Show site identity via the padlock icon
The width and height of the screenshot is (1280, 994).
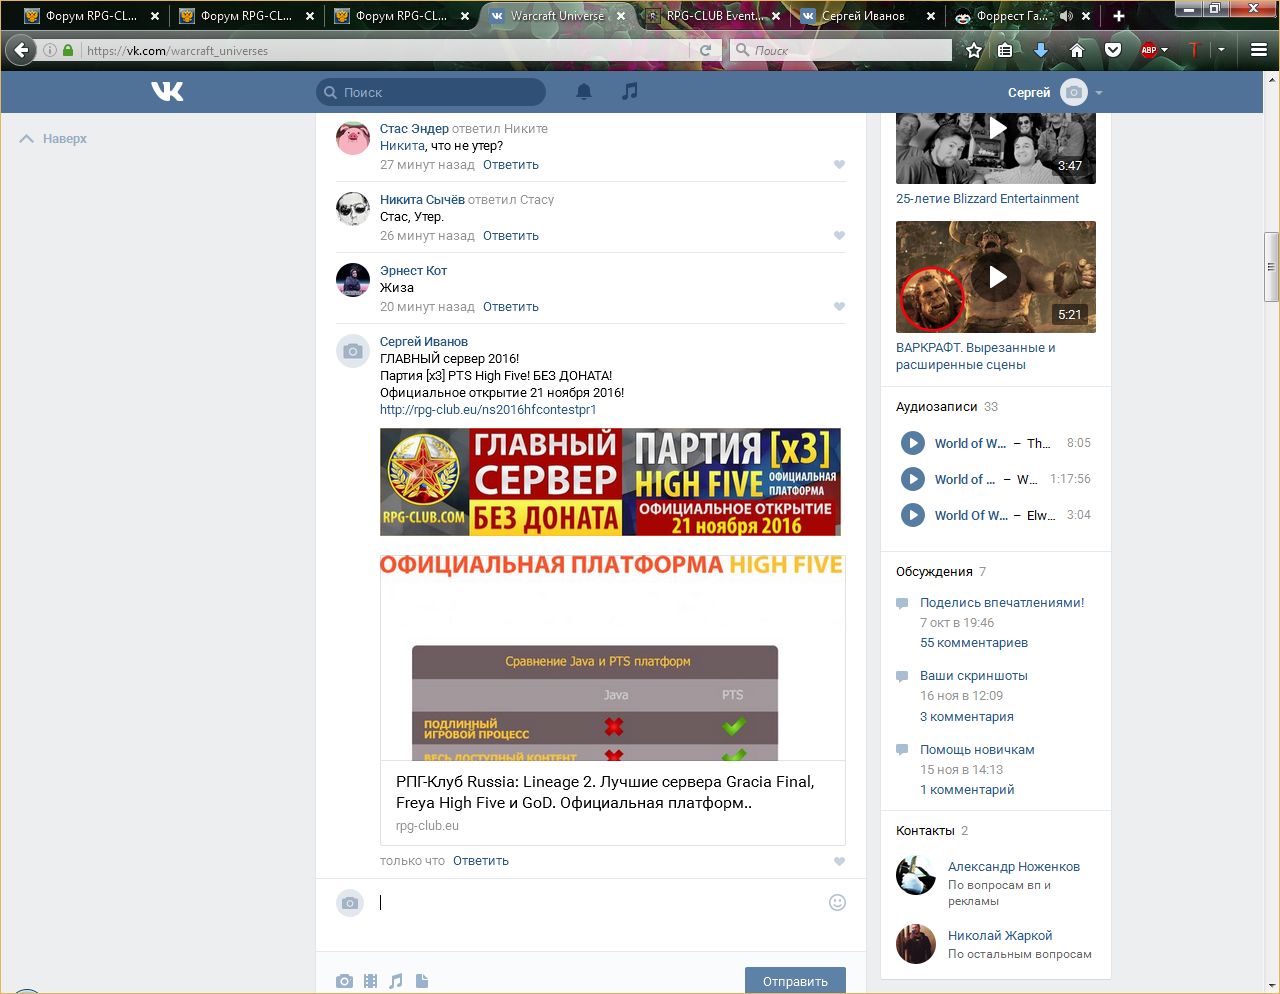[x=68, y=50]
